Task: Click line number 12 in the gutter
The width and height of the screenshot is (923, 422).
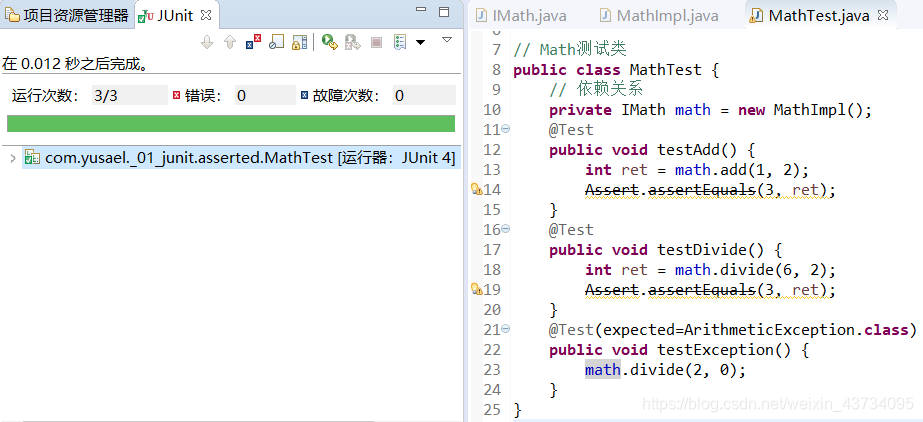Action: pos(492,150)
